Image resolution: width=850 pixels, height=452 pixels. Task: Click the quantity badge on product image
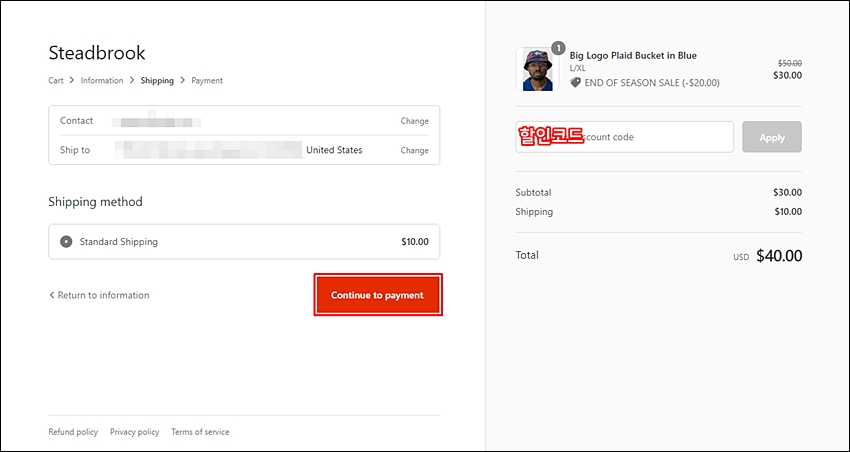click(558, 48)
